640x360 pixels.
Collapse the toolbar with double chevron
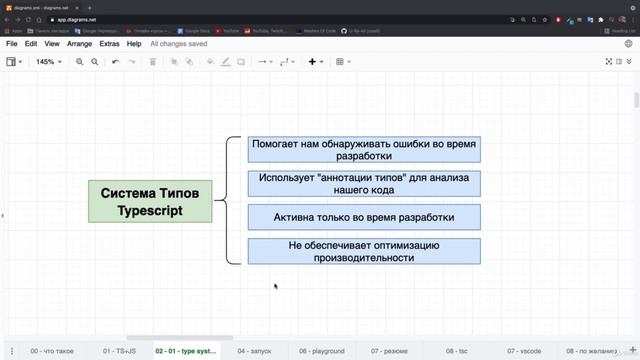pyautogui.click(x=629, y=61)
